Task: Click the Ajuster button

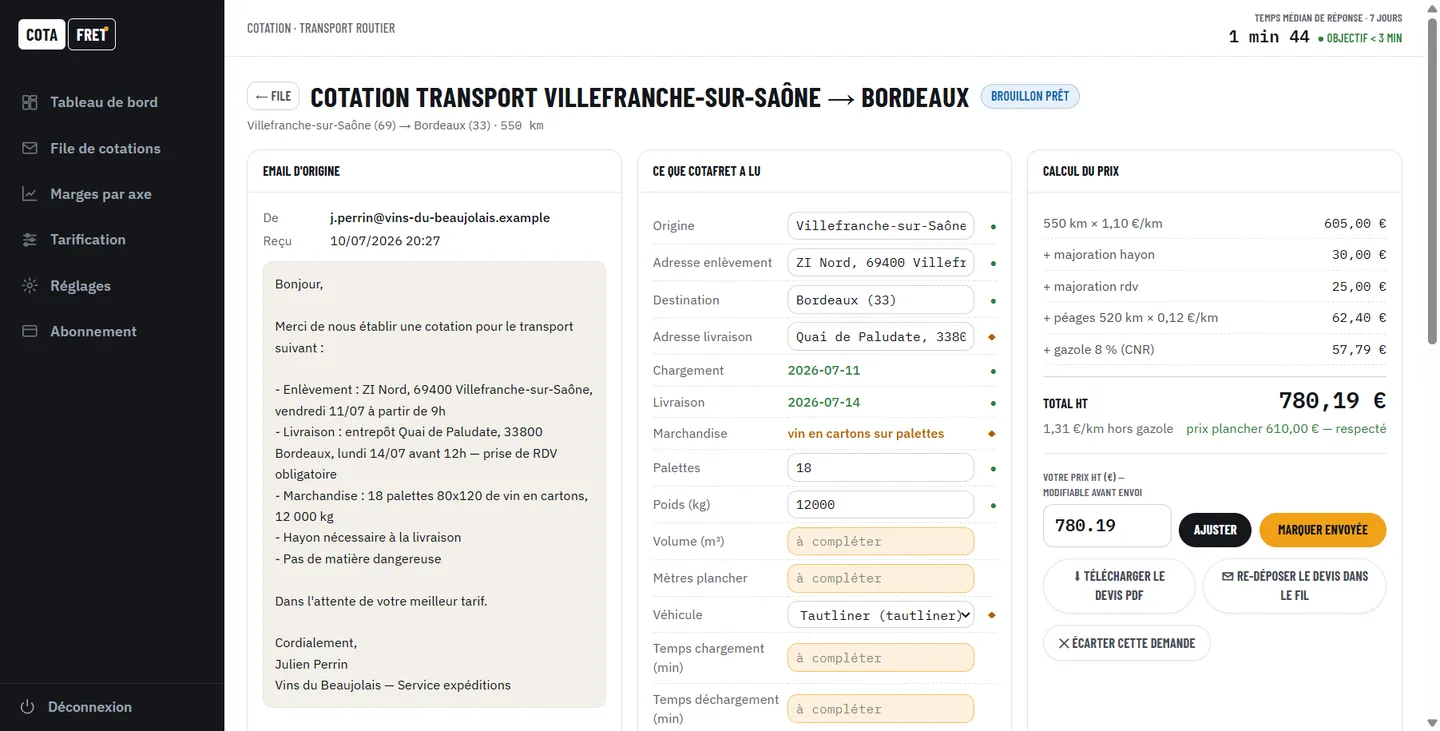Action: point(1215,530)
